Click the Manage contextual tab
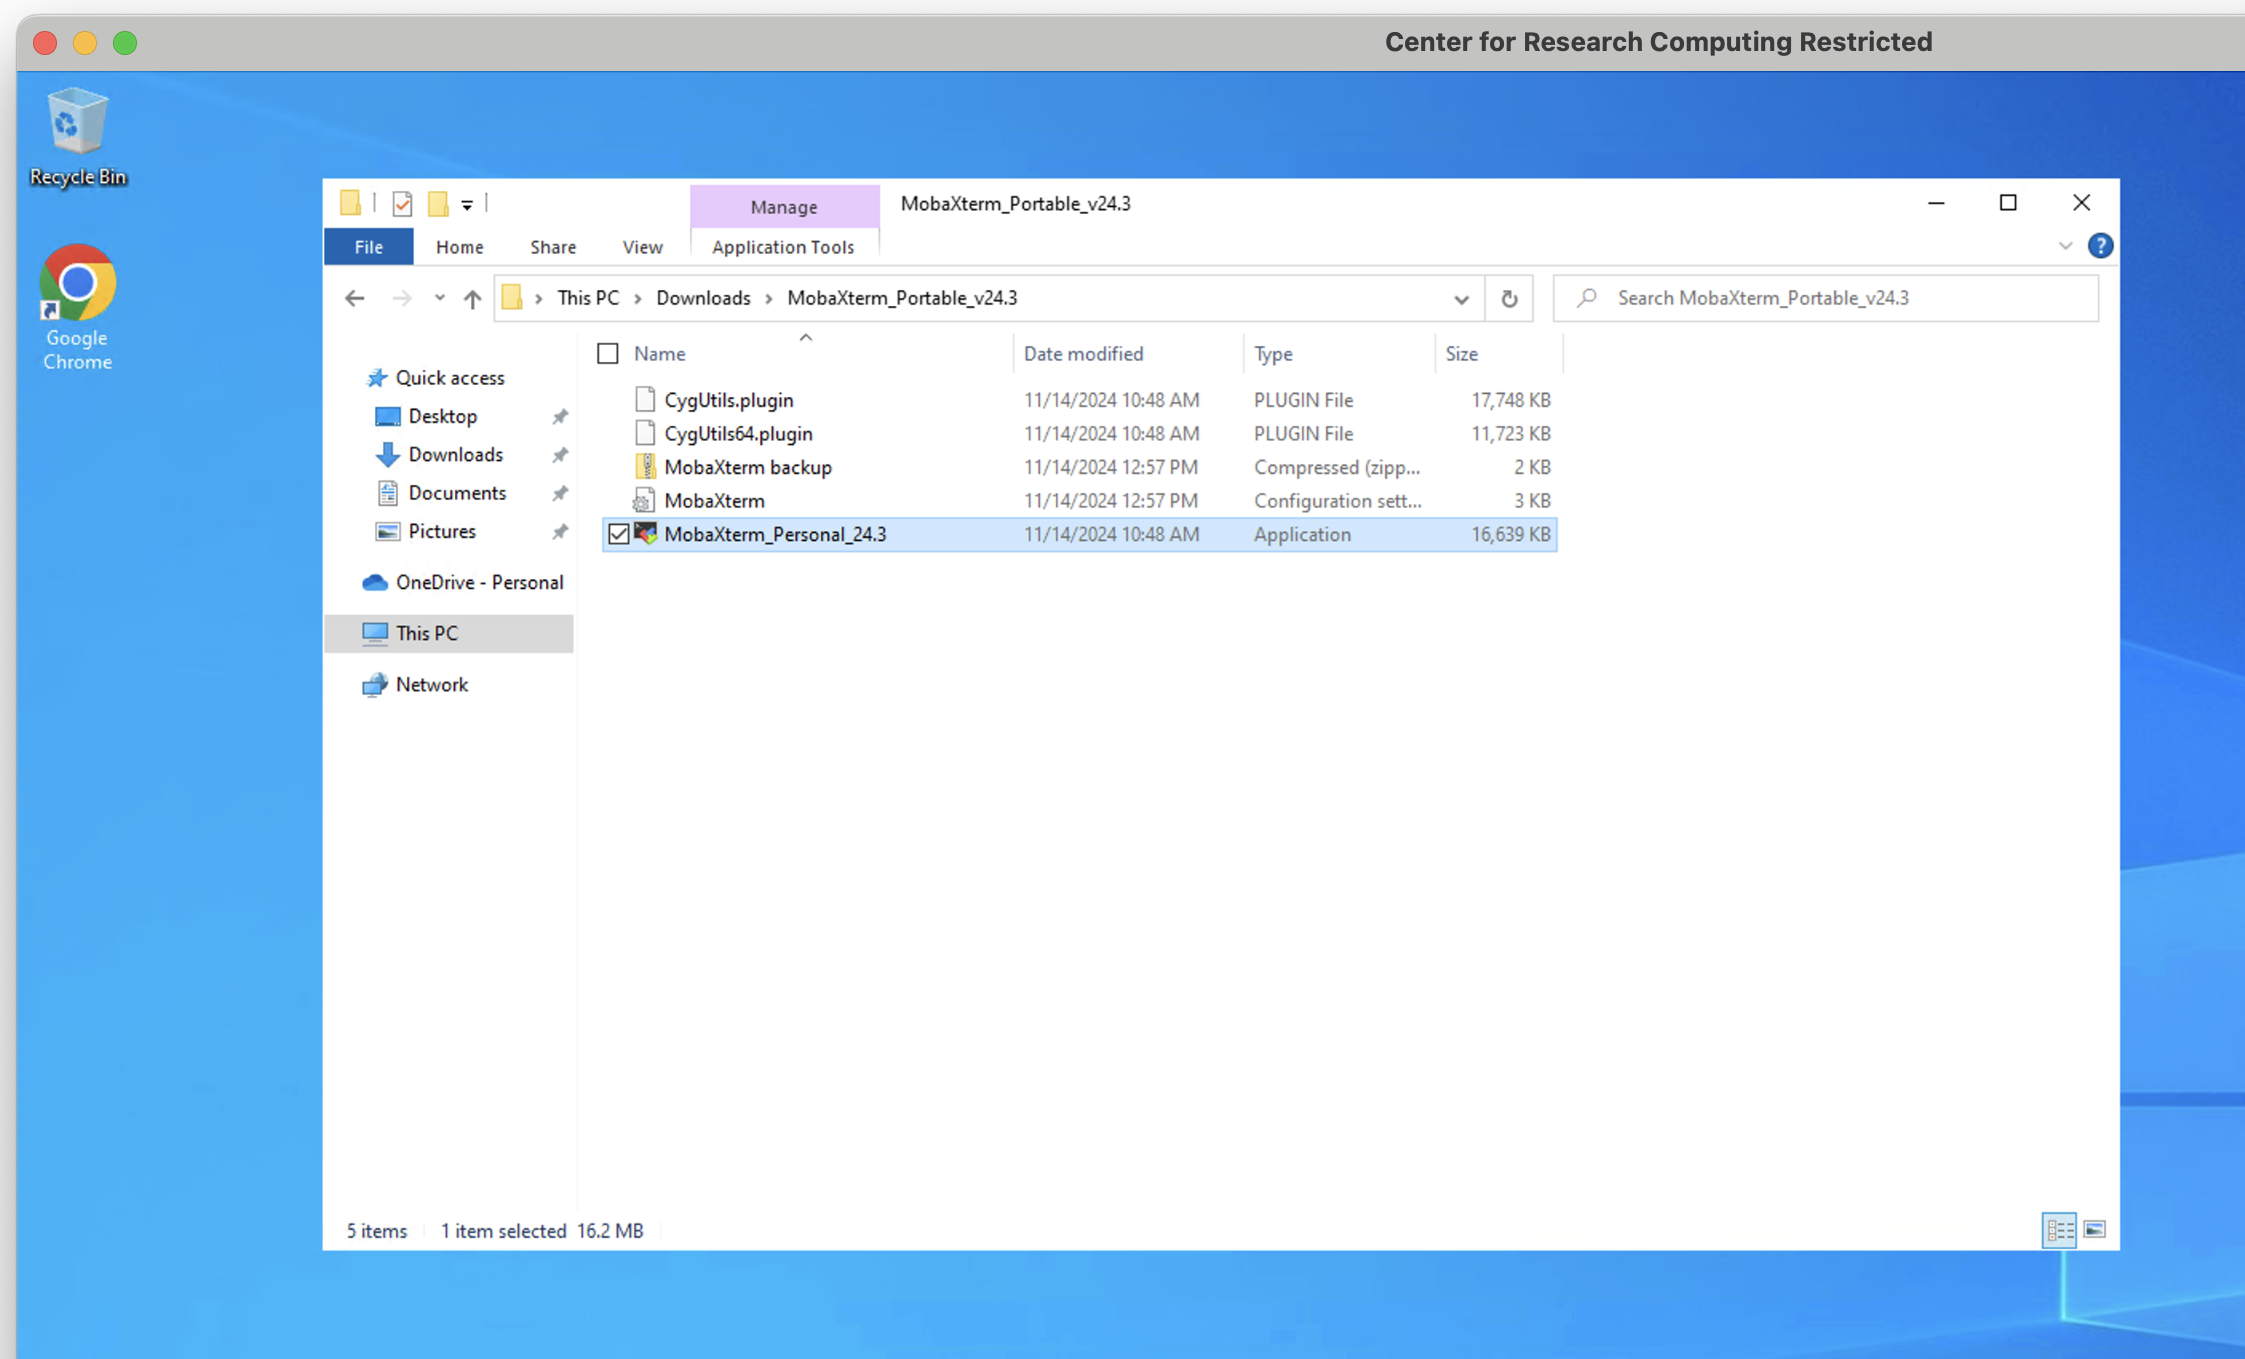2245x1359 pixels. [x=784, y=207]
